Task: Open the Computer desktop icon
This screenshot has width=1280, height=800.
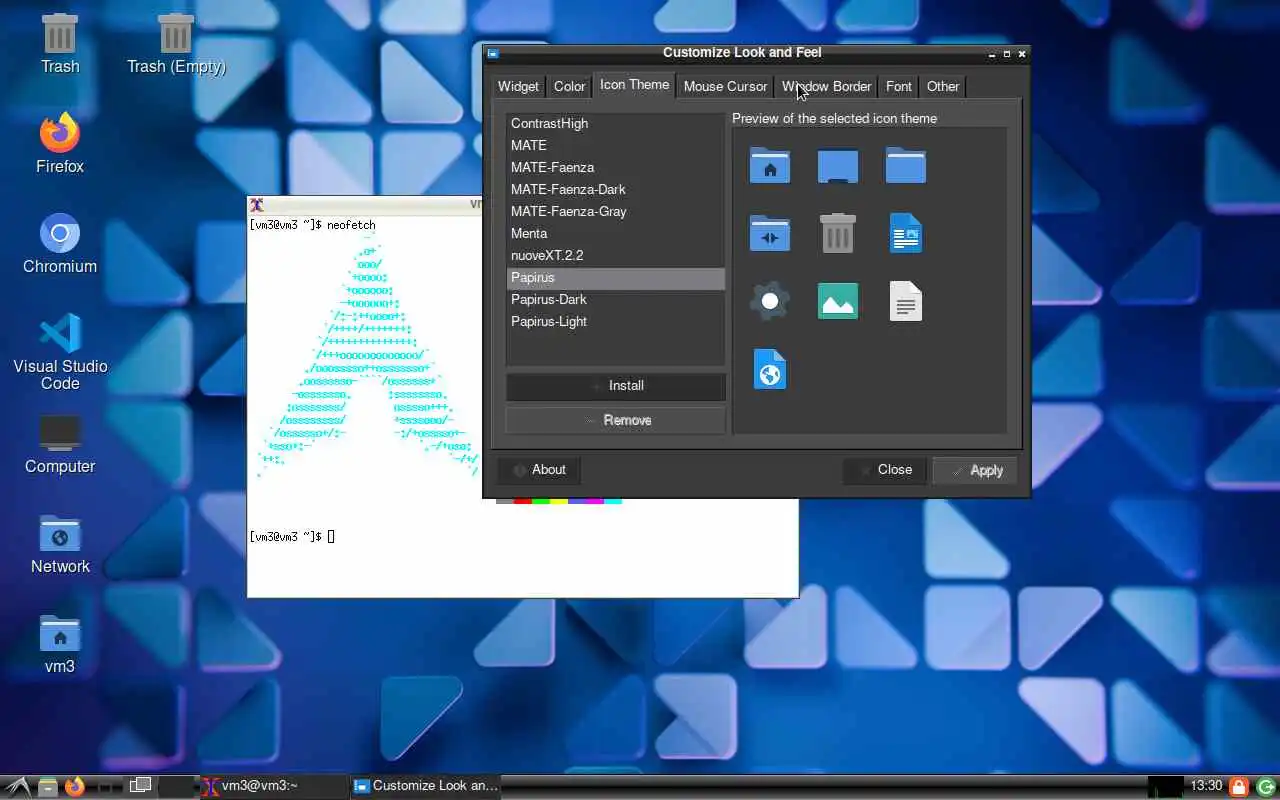Action: point(60,443)
